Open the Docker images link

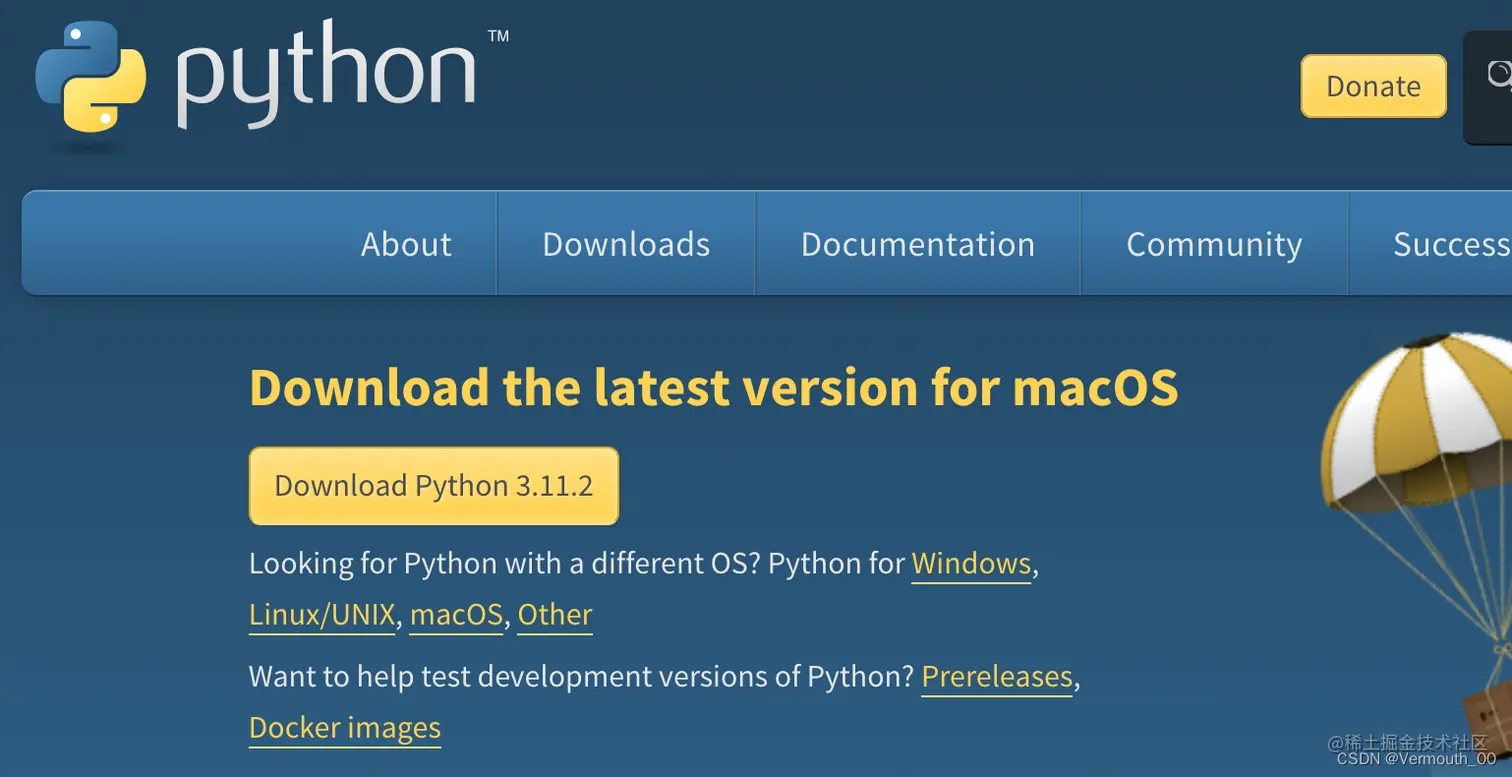[345, 728]
